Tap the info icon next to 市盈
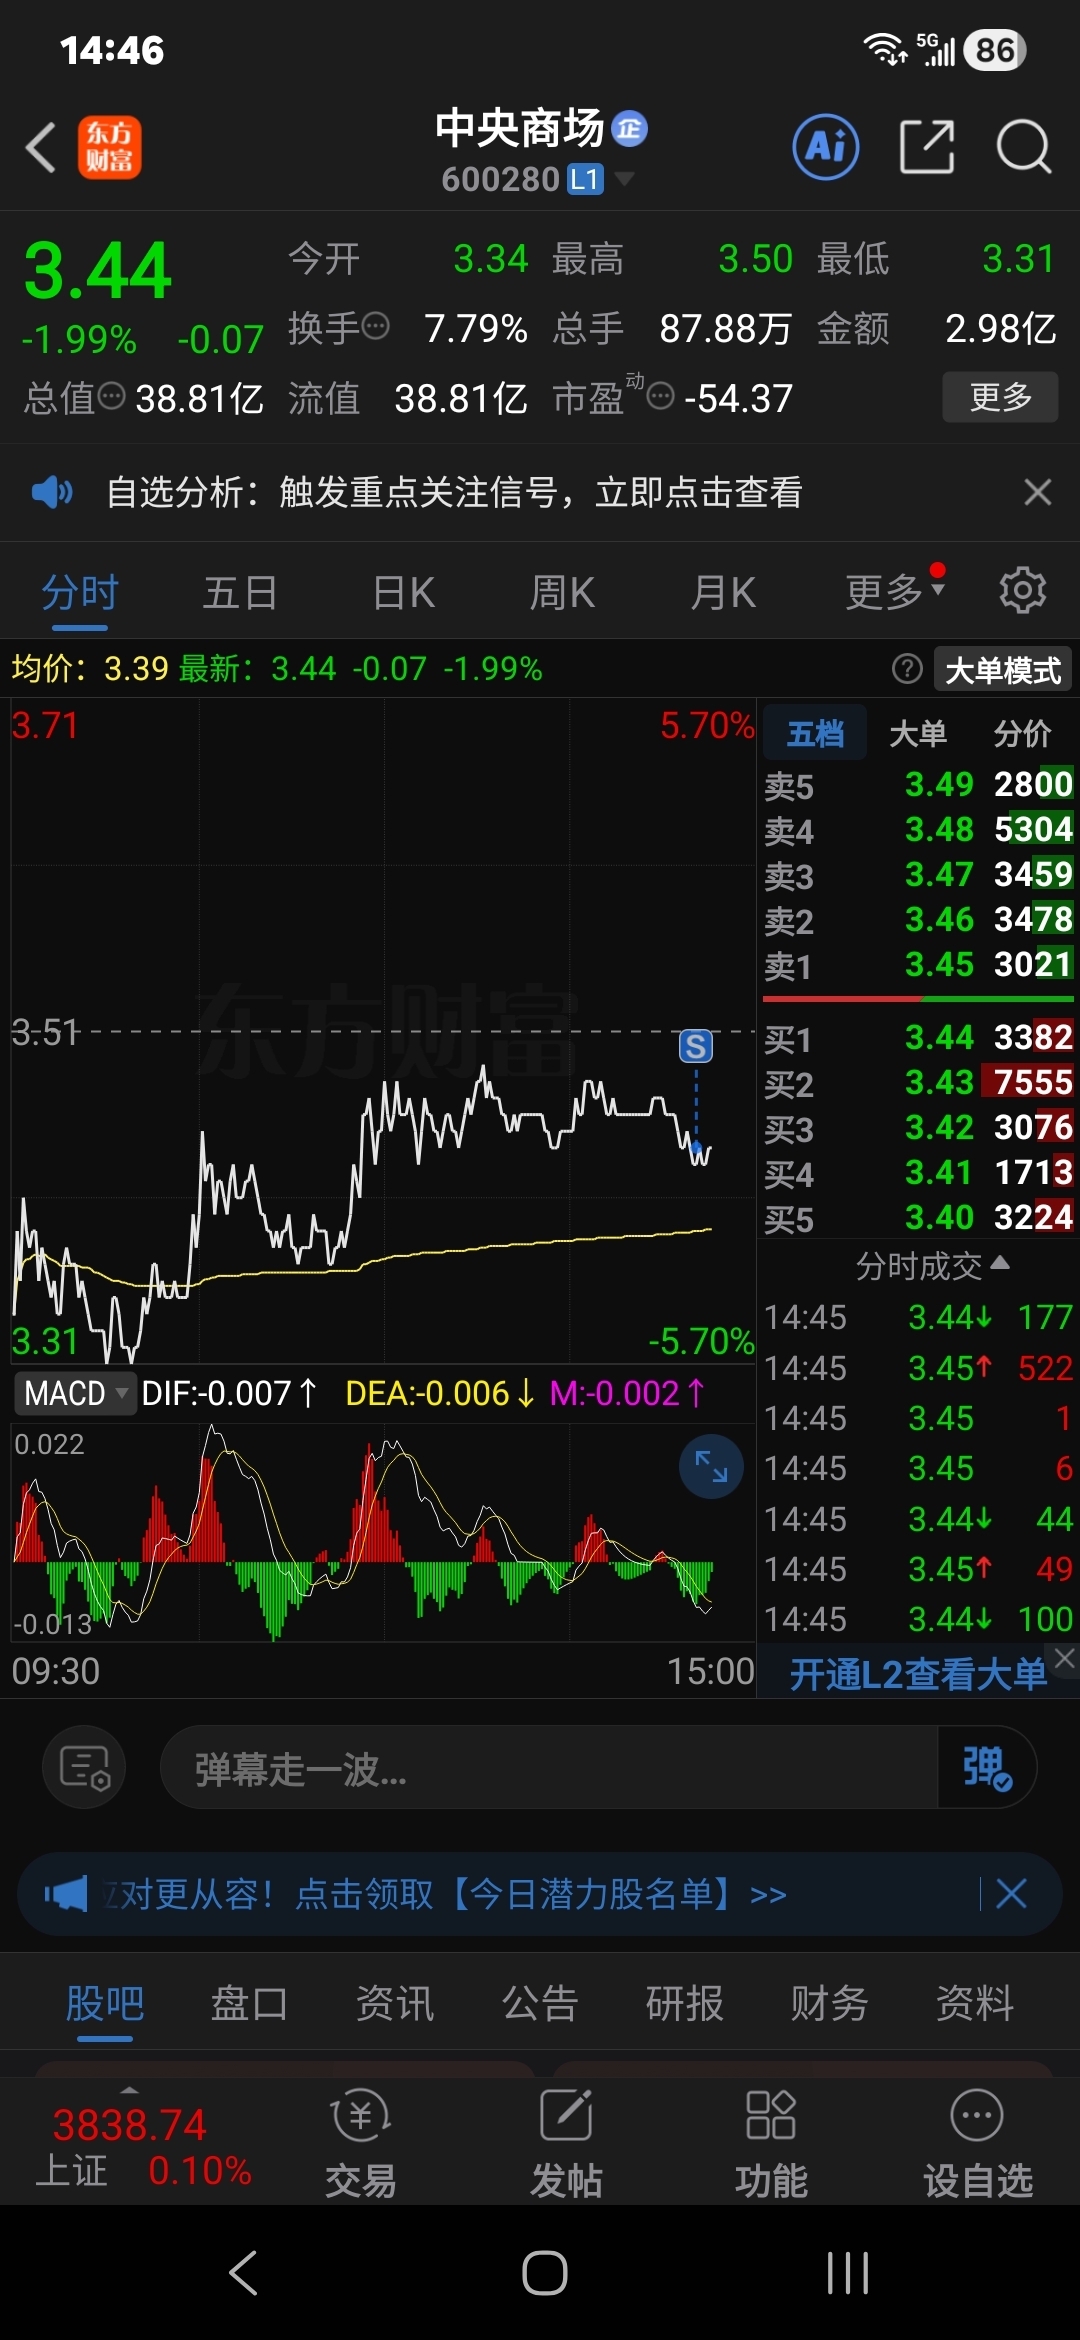The image size is (1080, 2340). tap(661, 397)
